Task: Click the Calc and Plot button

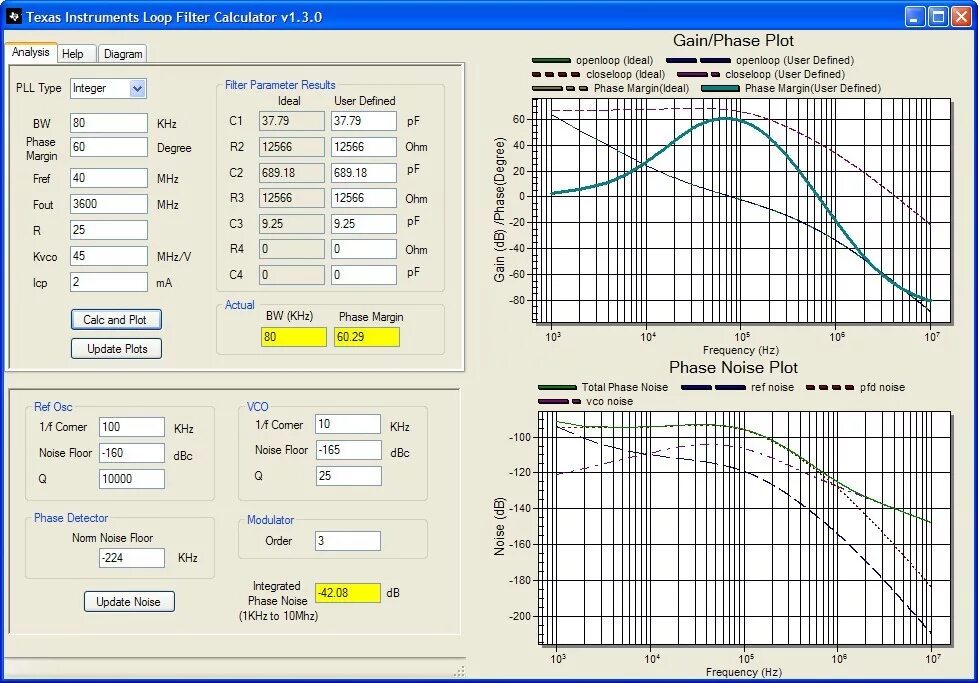Action: pos(115,320)
